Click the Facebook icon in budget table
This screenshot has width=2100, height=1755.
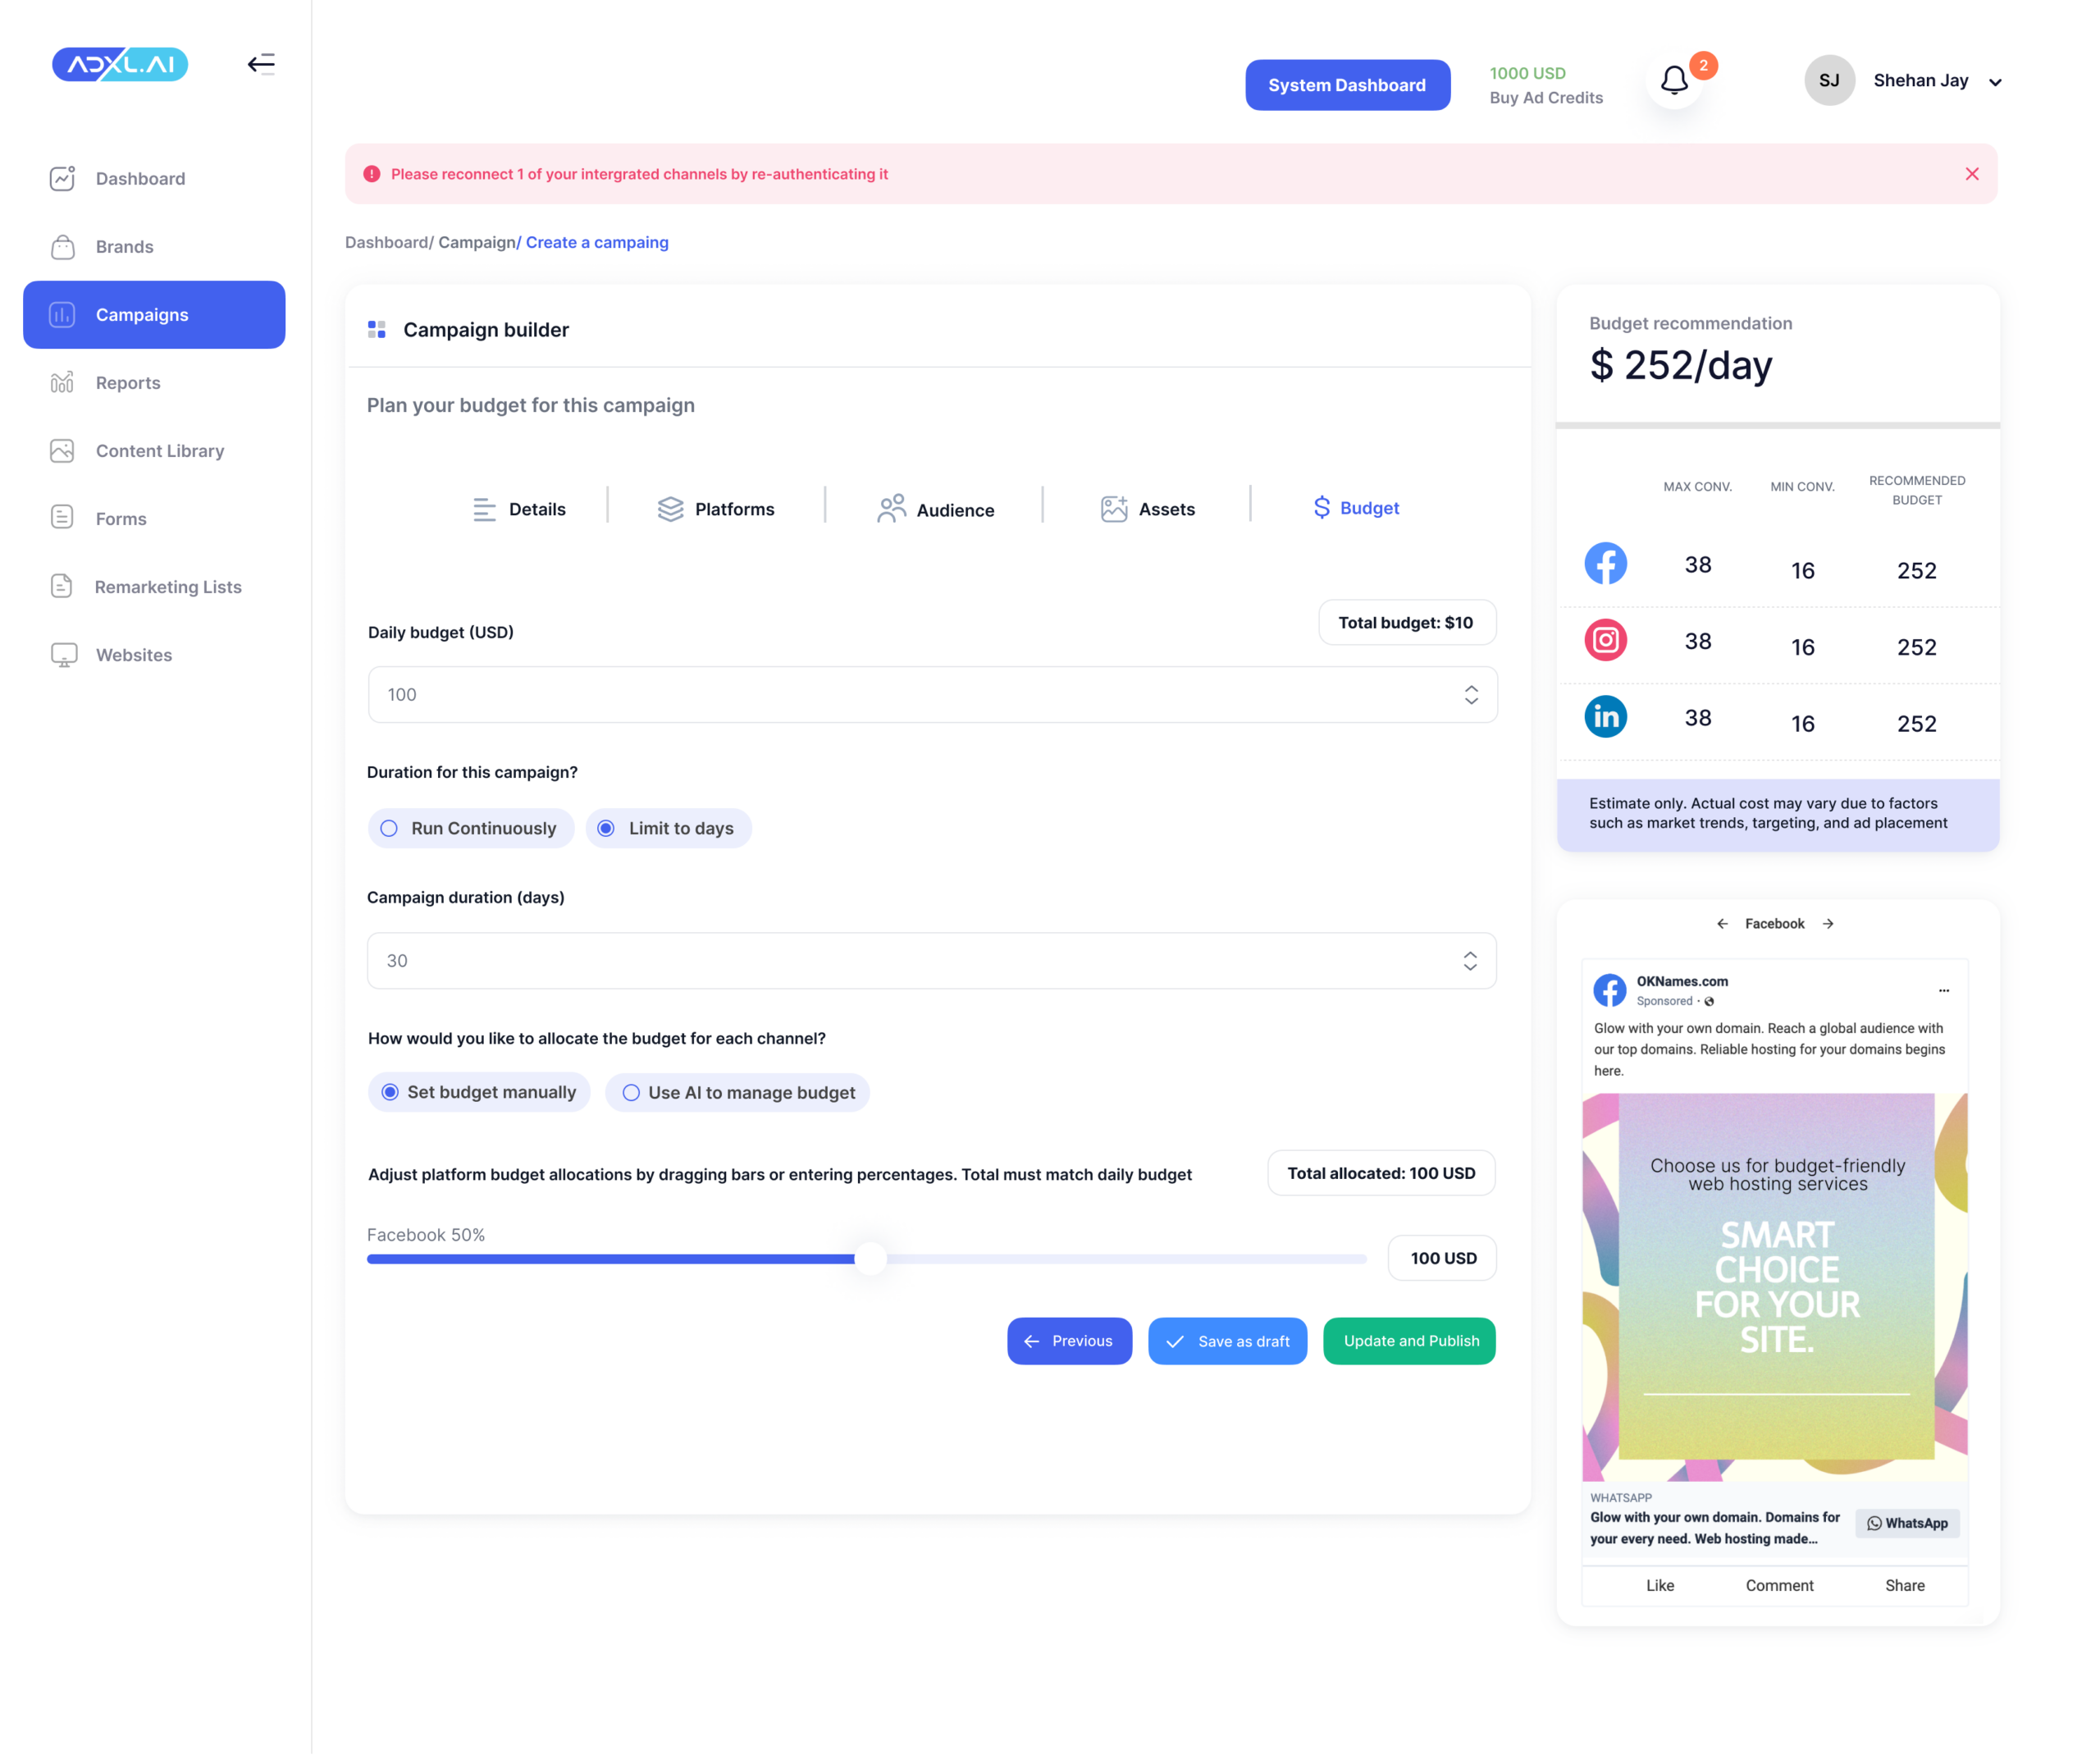point(1605,564)
